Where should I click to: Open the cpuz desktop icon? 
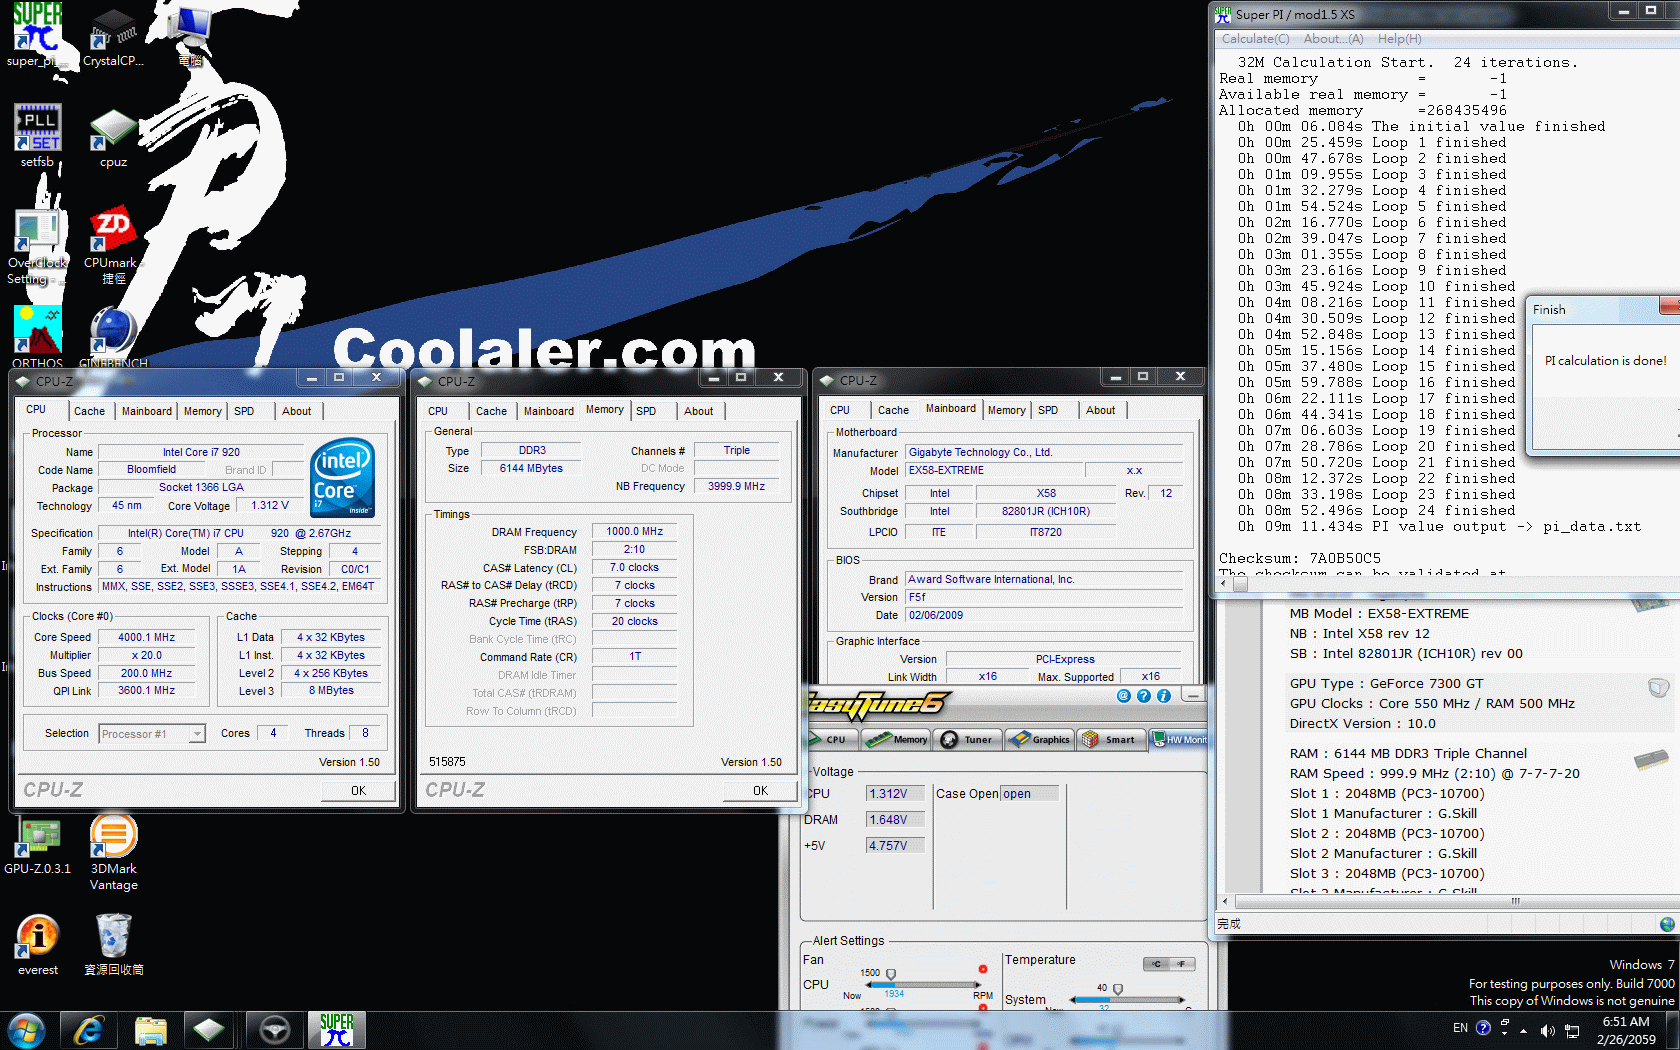tap(113, 136)
